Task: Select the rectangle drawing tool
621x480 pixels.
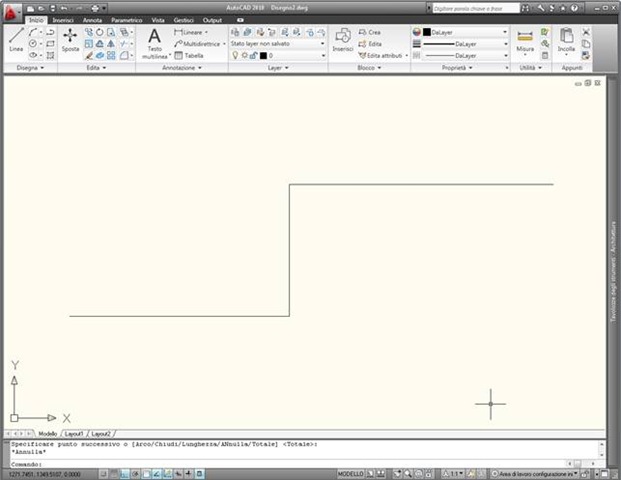Action: coord(50,44)
